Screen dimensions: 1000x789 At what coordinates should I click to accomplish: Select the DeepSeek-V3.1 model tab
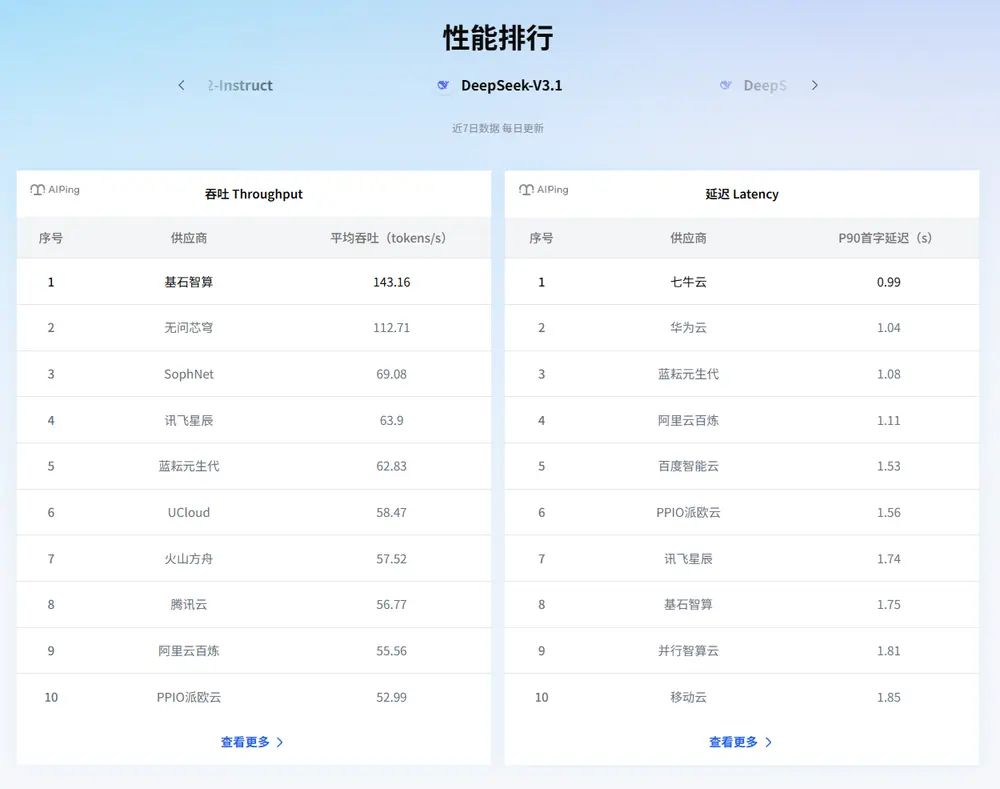click(510, 86)
